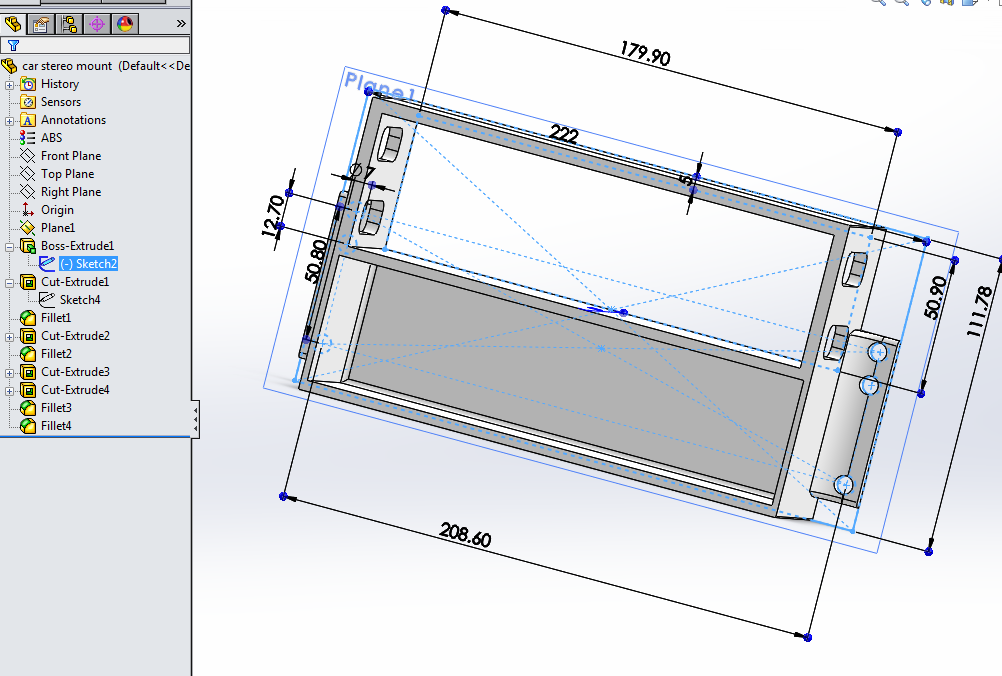Click the feature tree filter field
Image resolution: width=1002 pixels, height=676 pixels.
tap(100, 45)
